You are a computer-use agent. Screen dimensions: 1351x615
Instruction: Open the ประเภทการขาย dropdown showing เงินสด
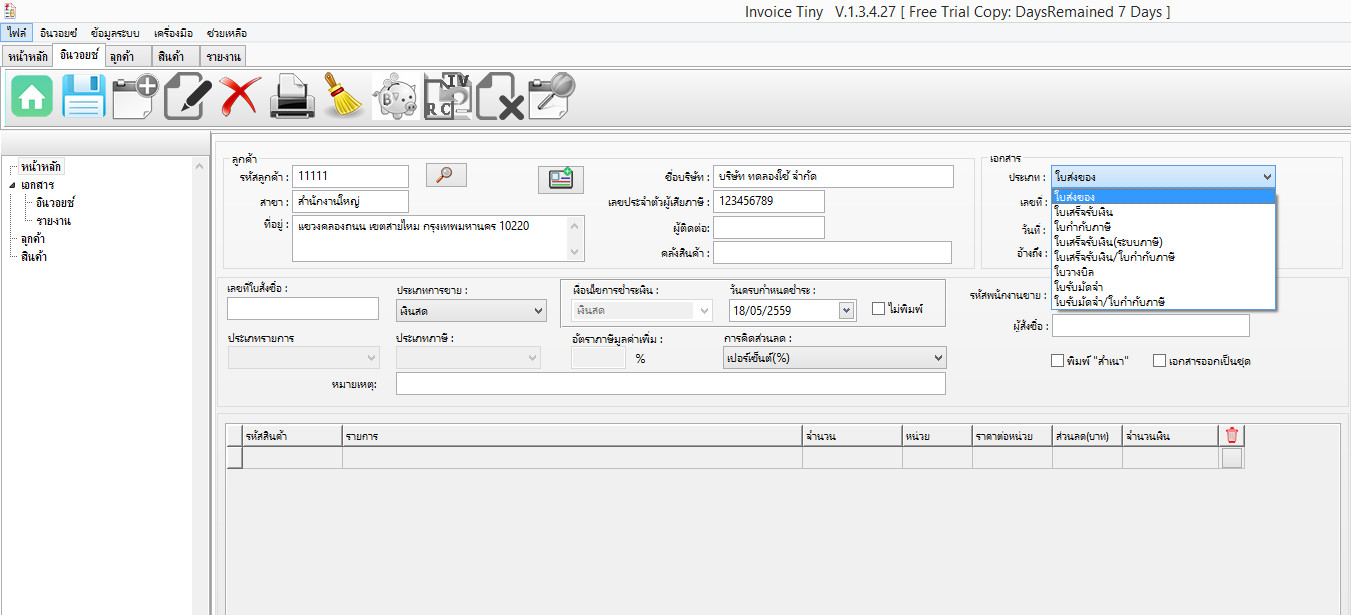tap(471, 311)
